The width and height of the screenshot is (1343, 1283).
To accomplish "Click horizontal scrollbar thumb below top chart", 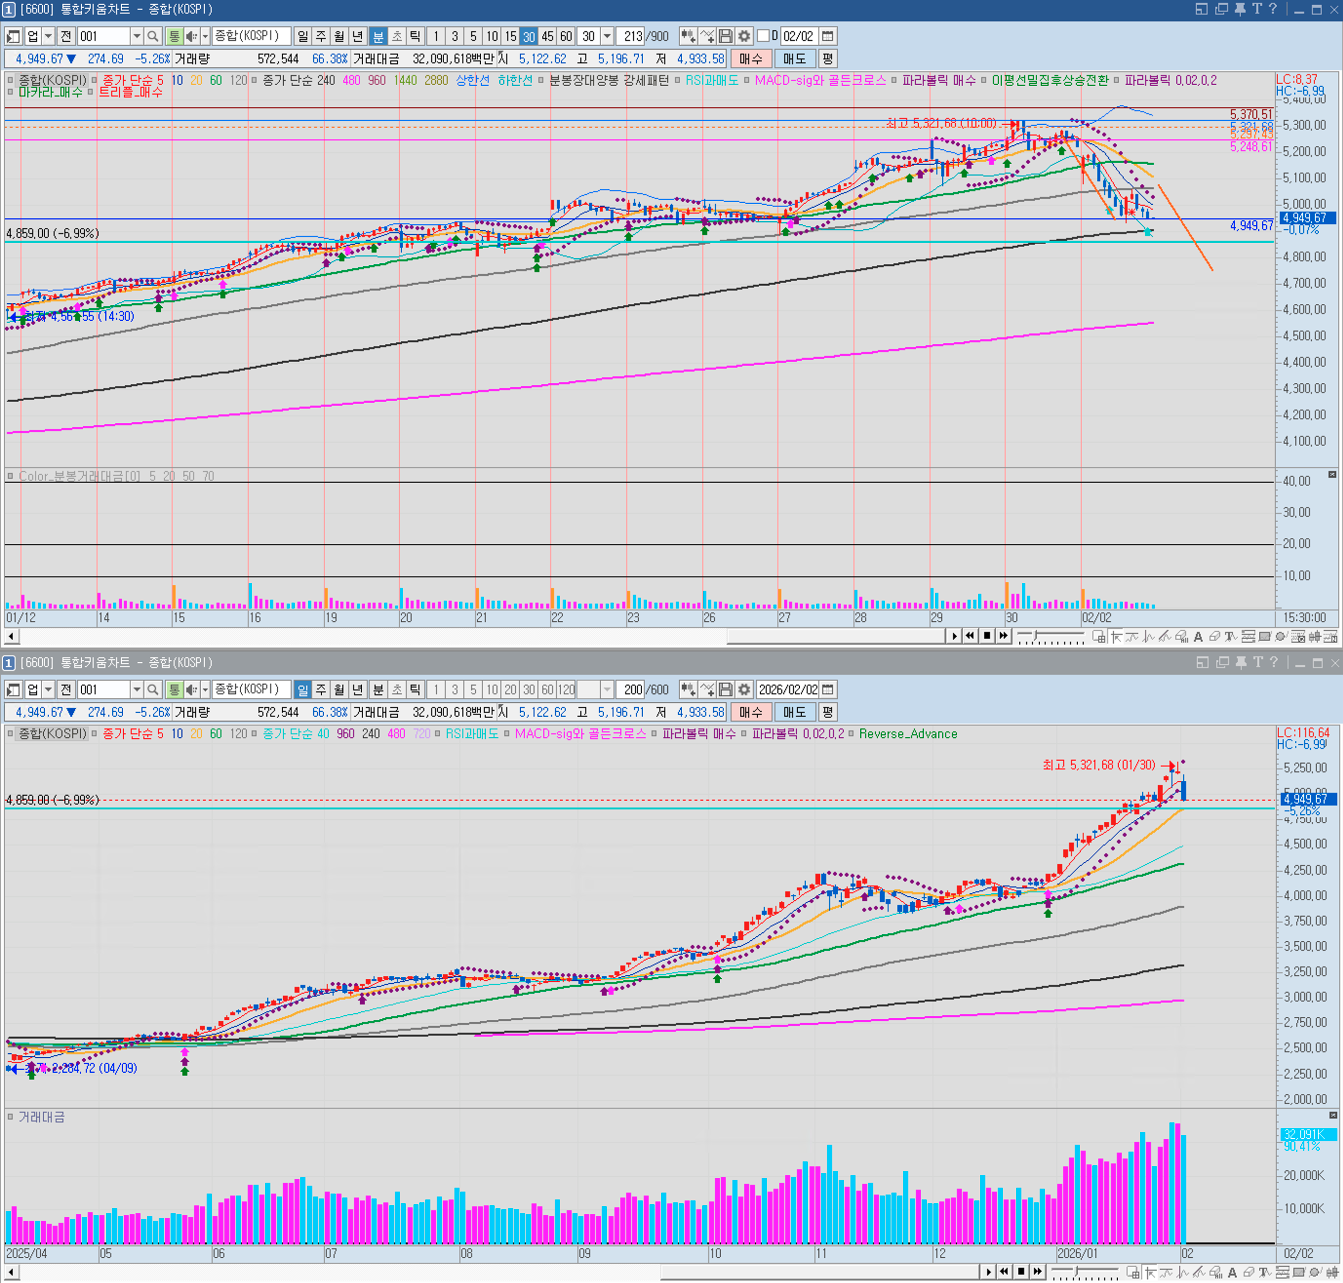I will pos(836,637).
